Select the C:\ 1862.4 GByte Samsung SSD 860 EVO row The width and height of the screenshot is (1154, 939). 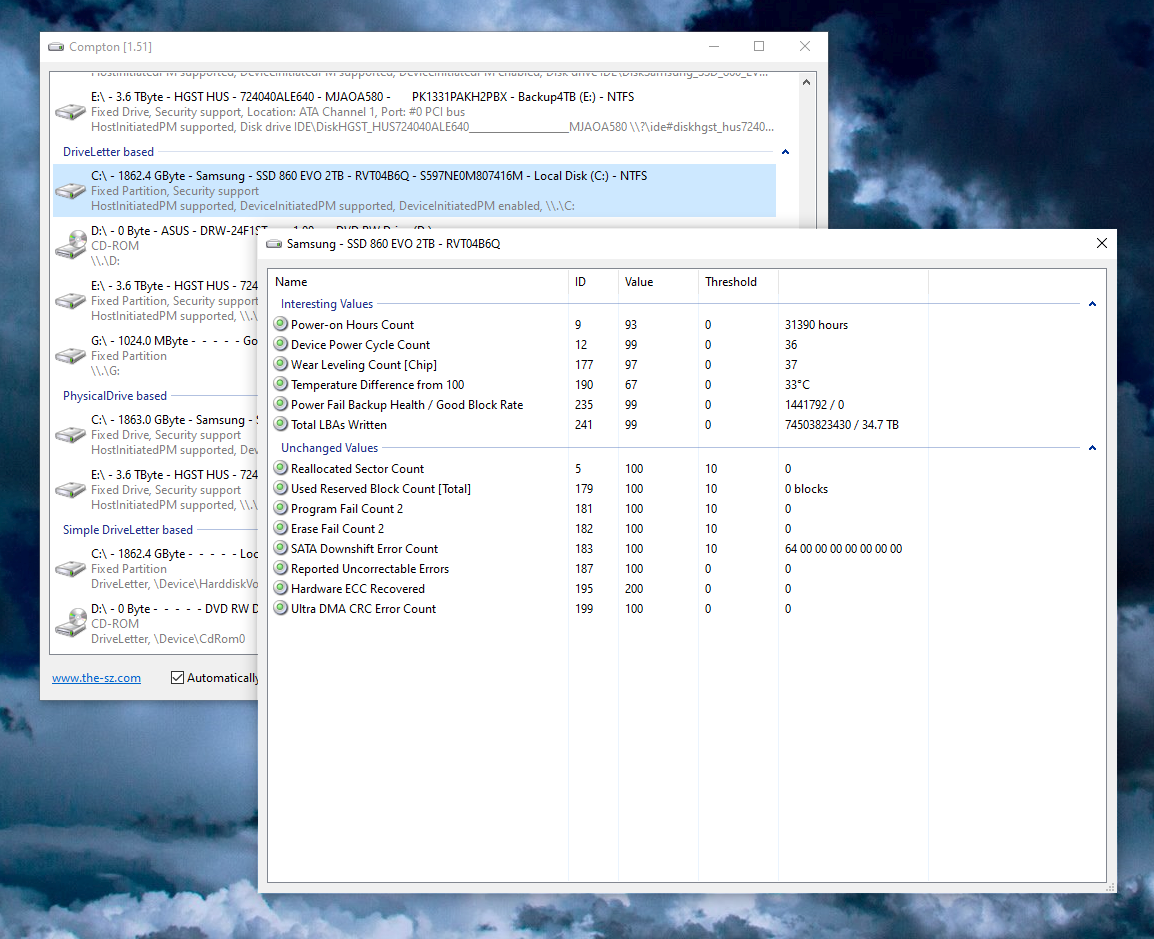414,191
